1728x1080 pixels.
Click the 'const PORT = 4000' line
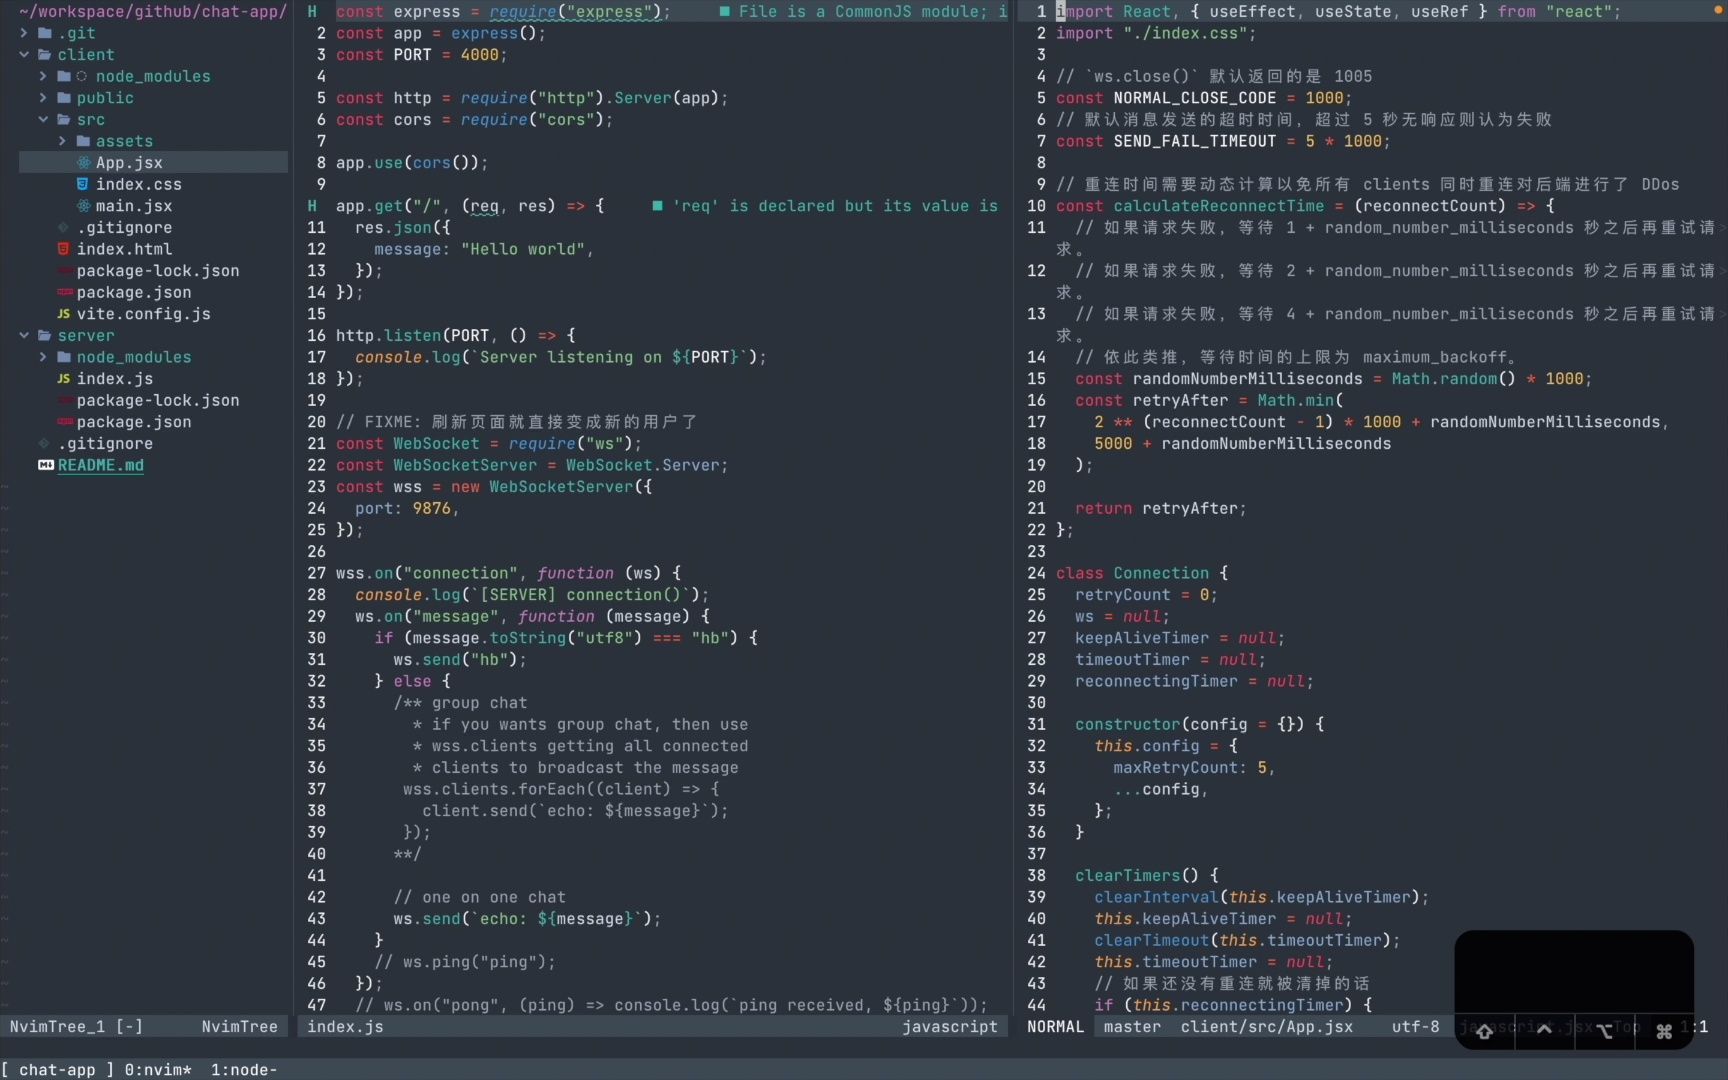421,55
